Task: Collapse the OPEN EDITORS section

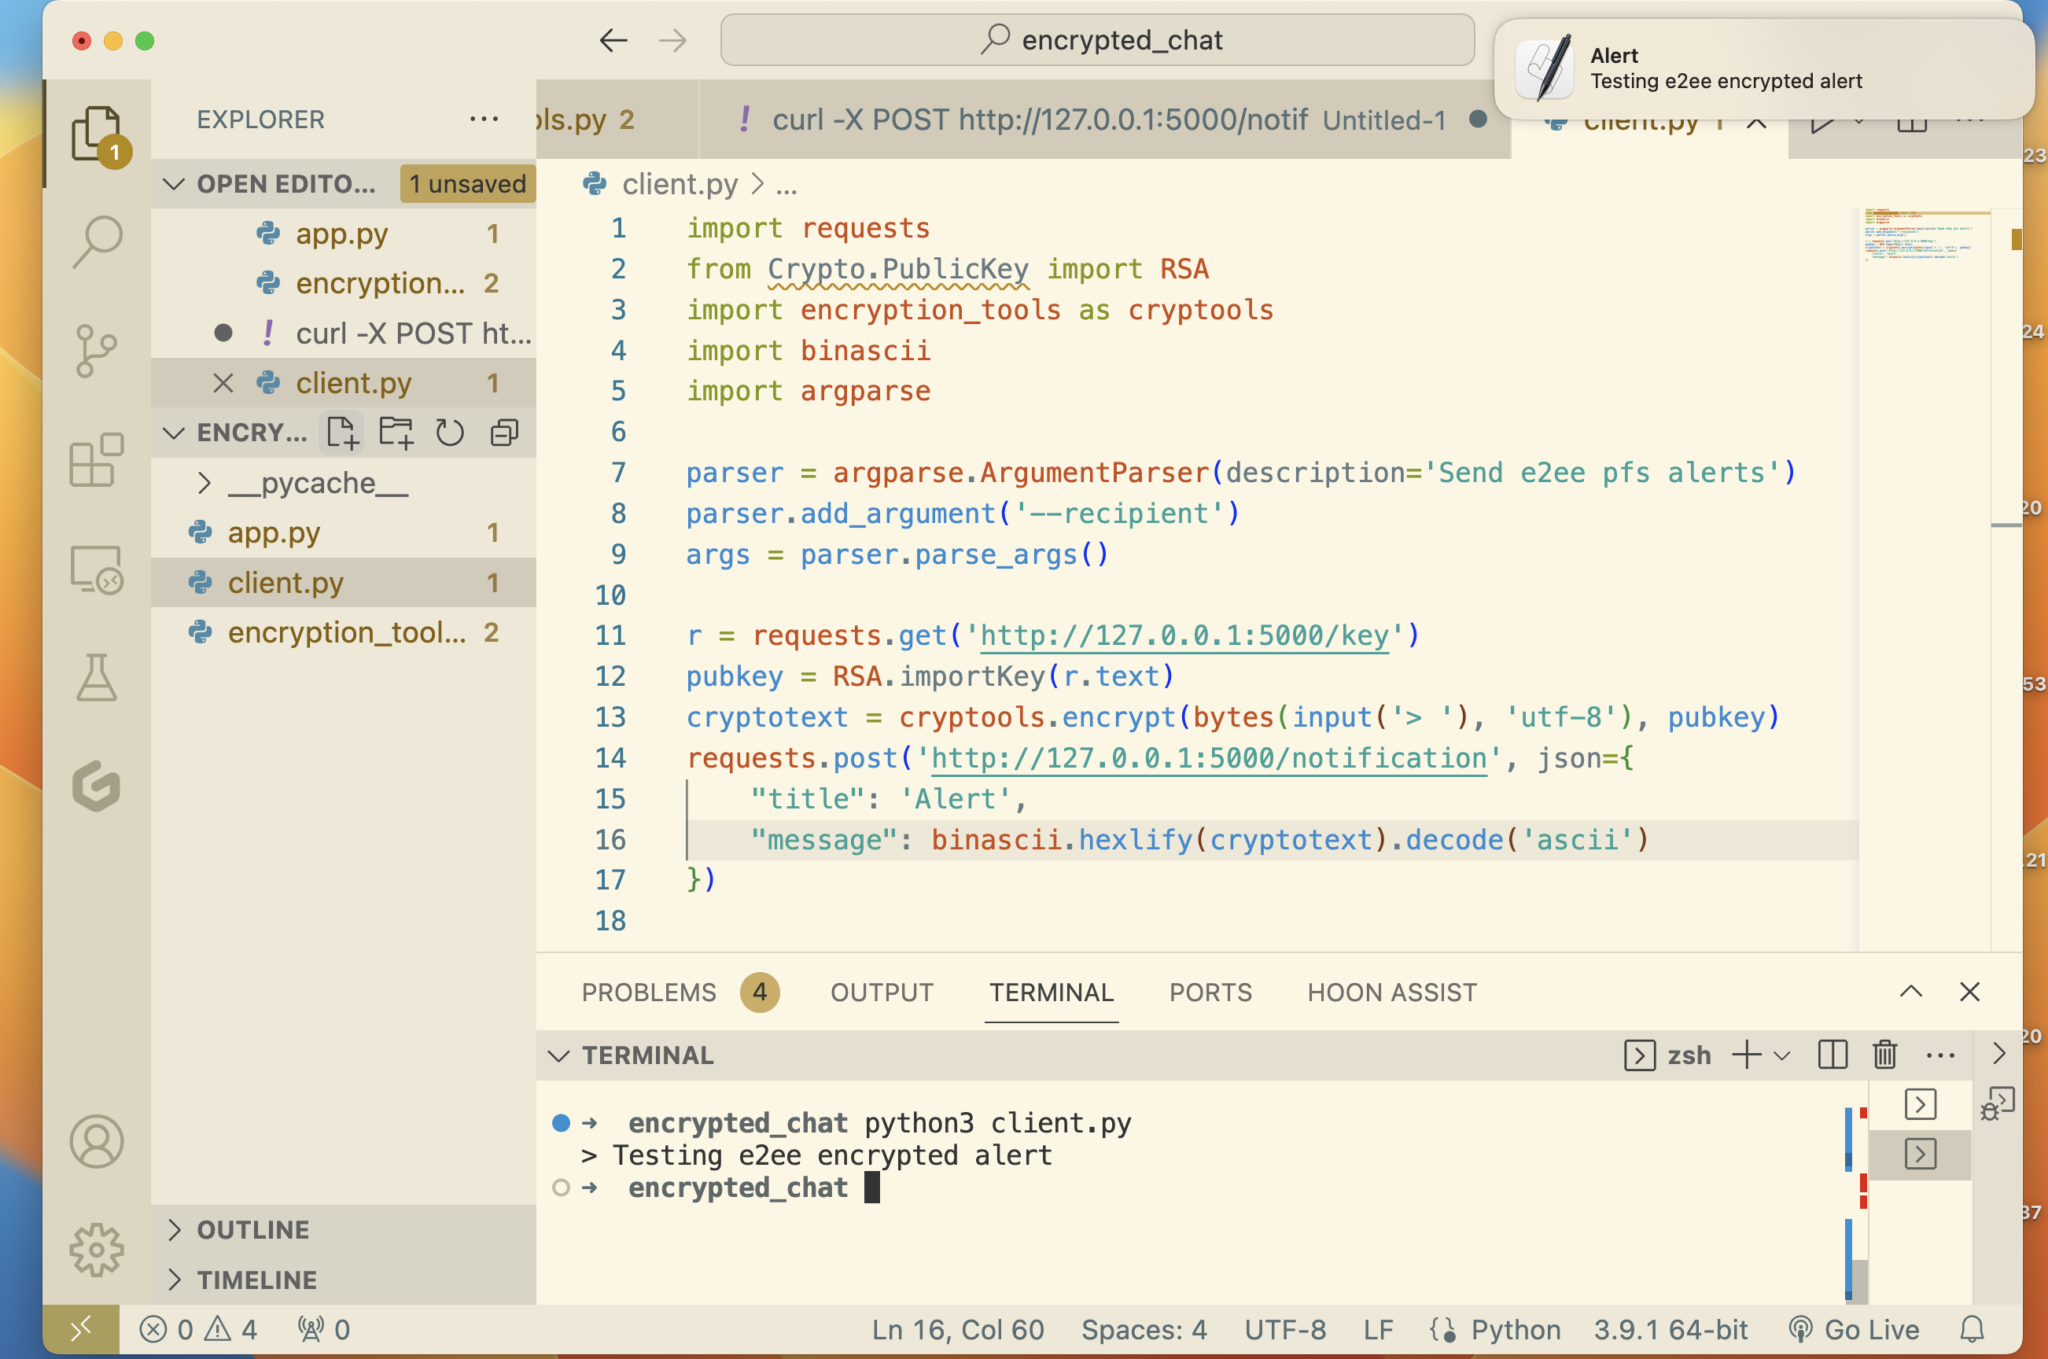Action: 173,183
